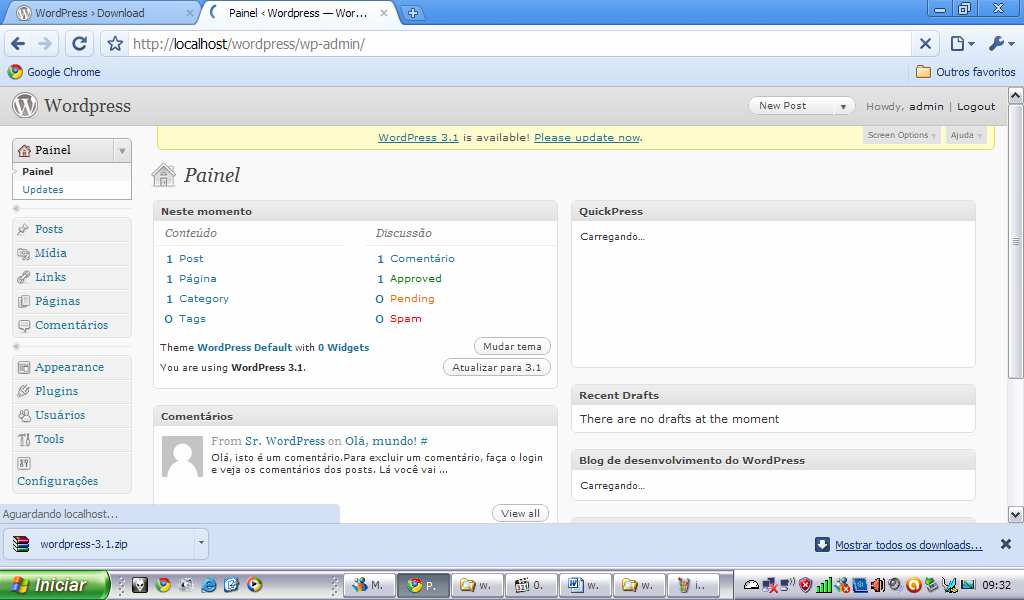Expand the Painel menu toggle arrow
The height and width of the screenshot is (600, 1024).
(122, 151)
